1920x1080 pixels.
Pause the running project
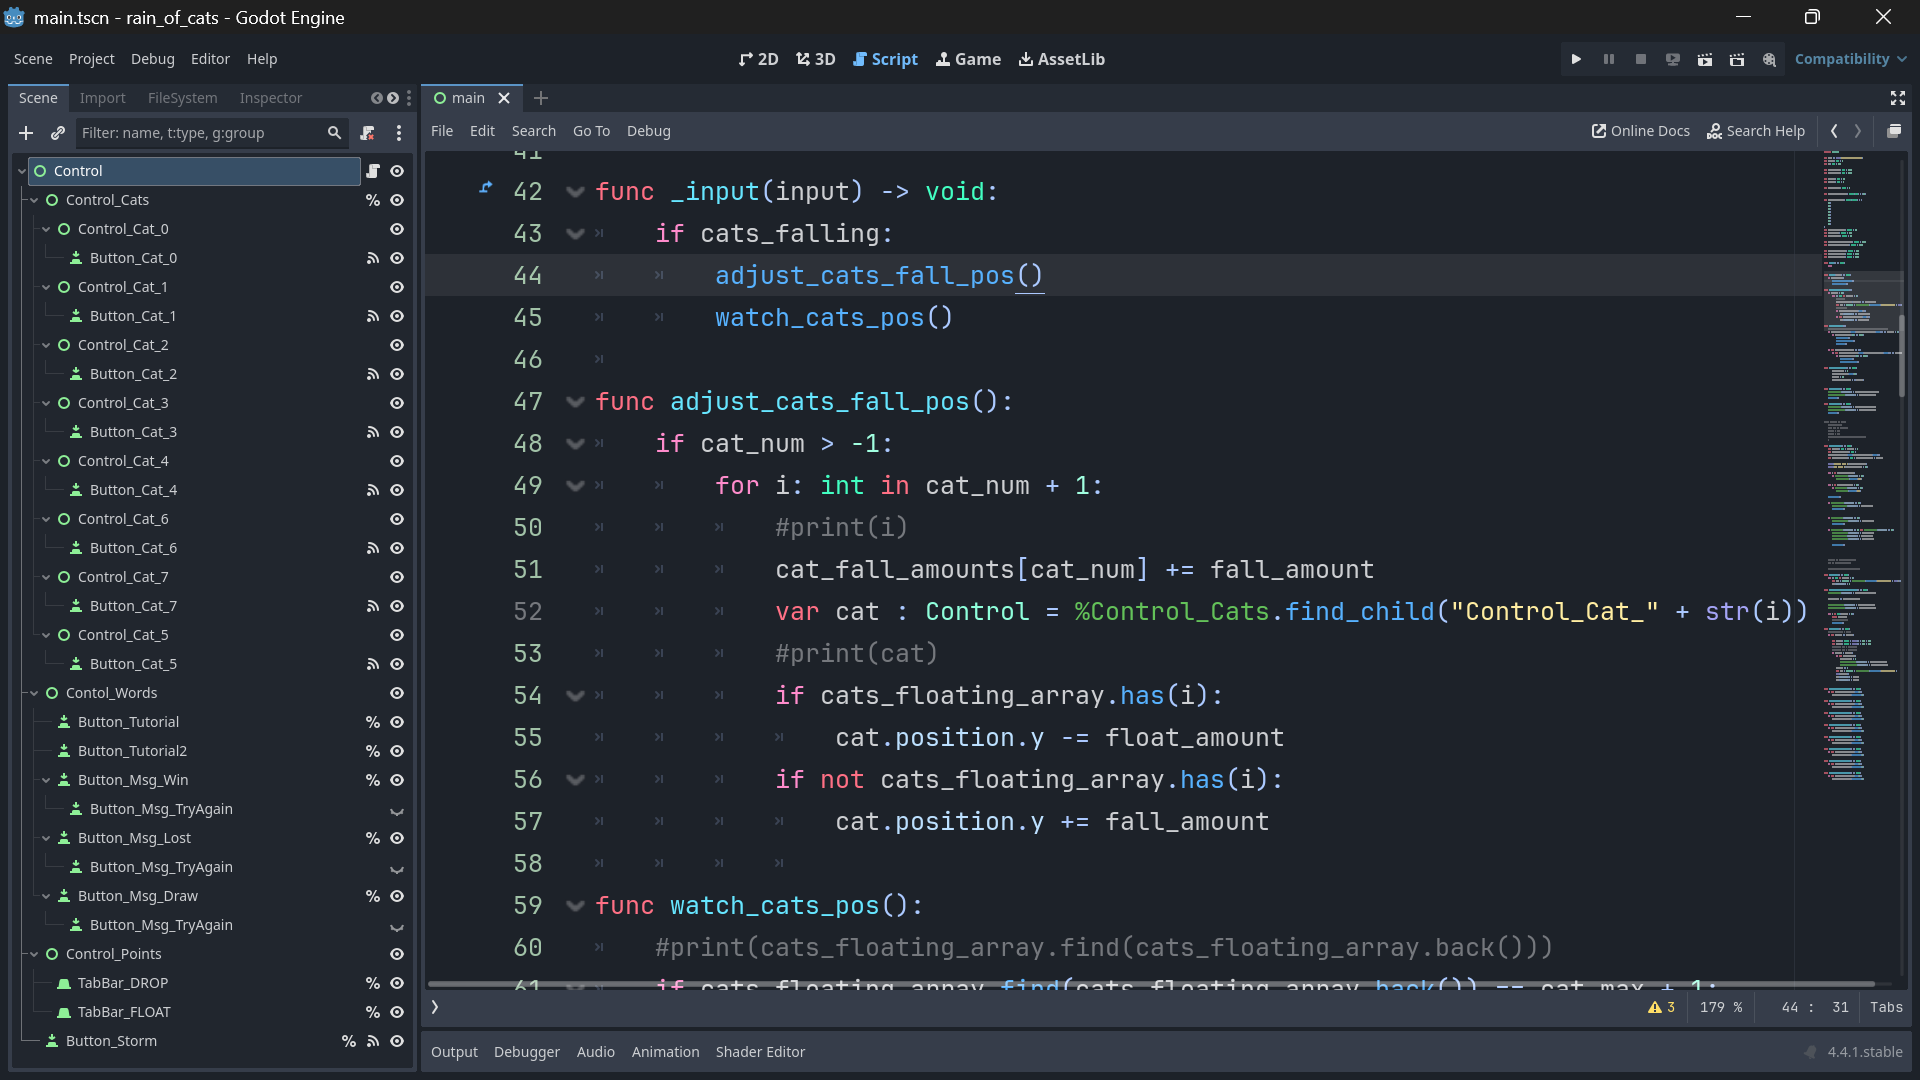[x=1608, y=59]
